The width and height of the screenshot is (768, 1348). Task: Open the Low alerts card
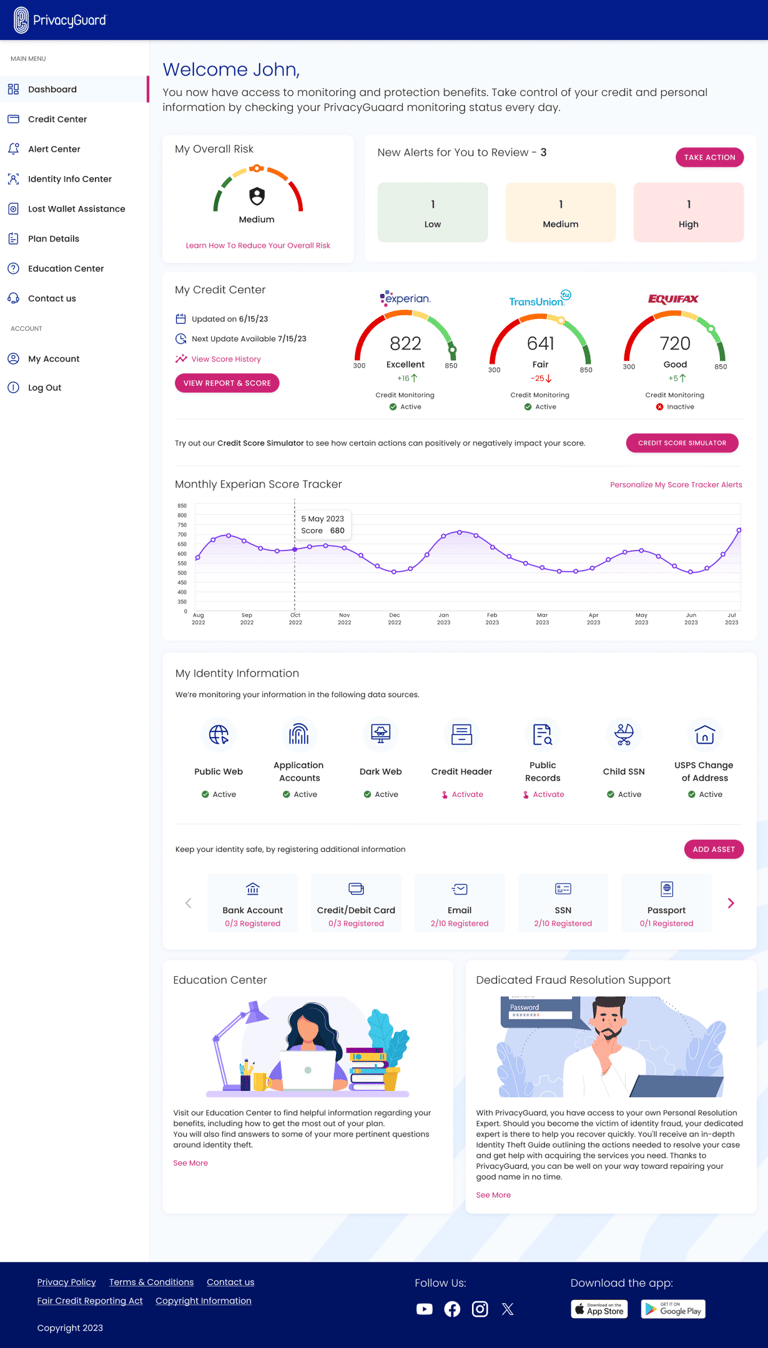433,212
